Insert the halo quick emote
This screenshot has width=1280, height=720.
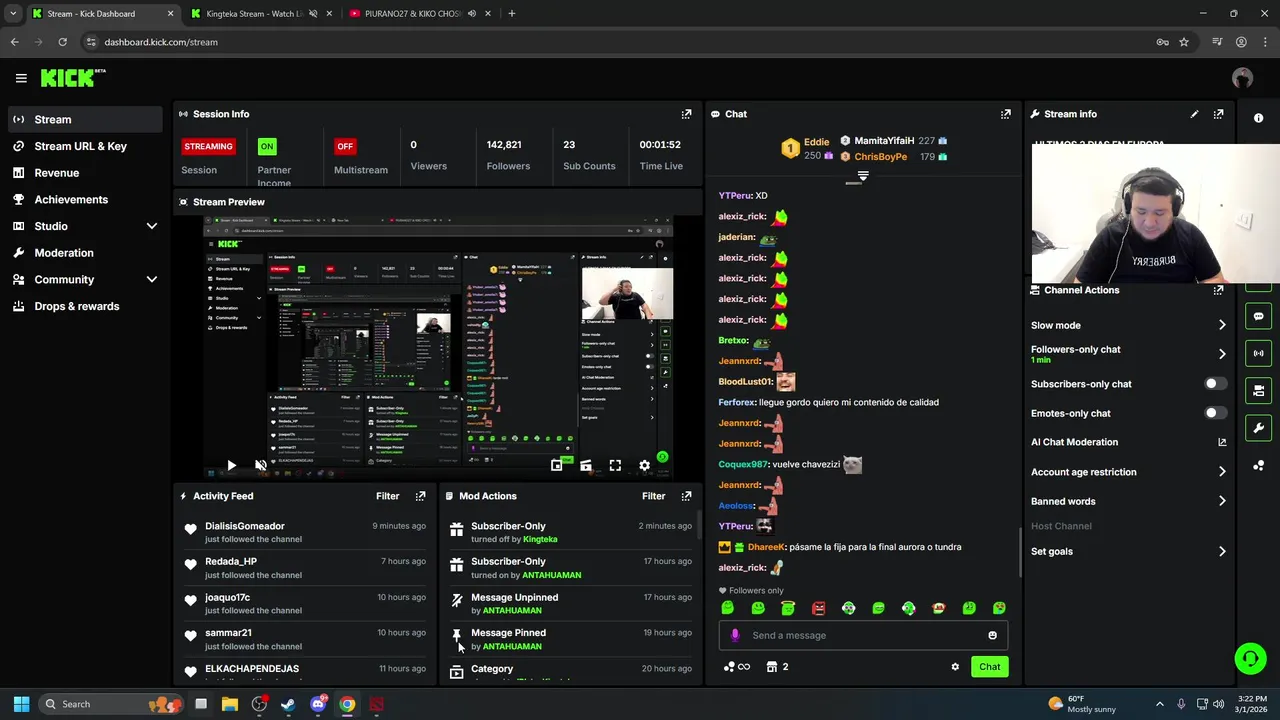click(788, 608)
